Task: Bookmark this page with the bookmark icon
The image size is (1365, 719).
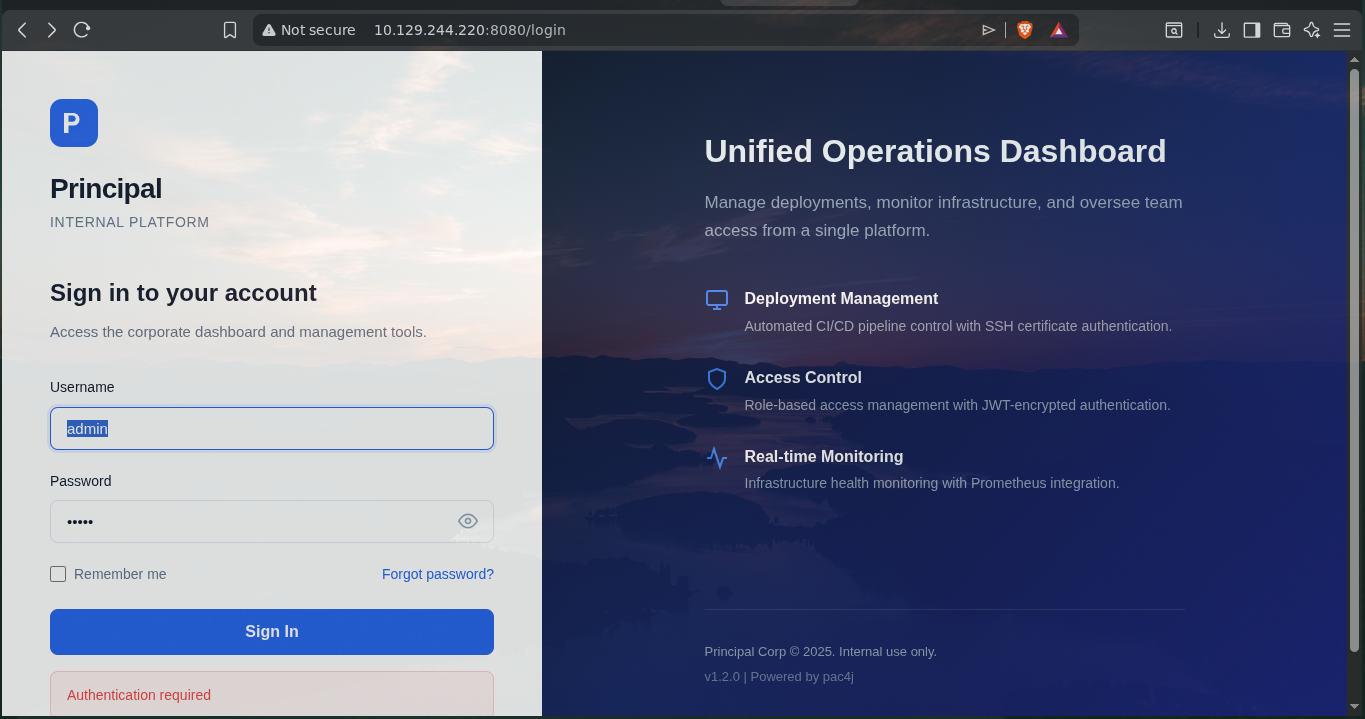Action: coord(230,30)
